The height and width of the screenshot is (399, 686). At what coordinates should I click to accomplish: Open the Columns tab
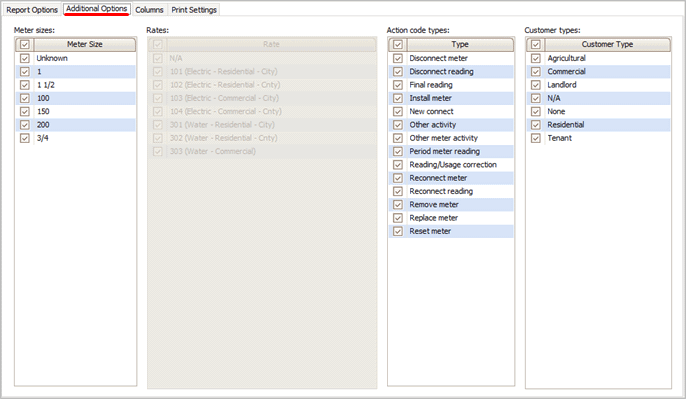pyautogui.click(x=149, y=10)
